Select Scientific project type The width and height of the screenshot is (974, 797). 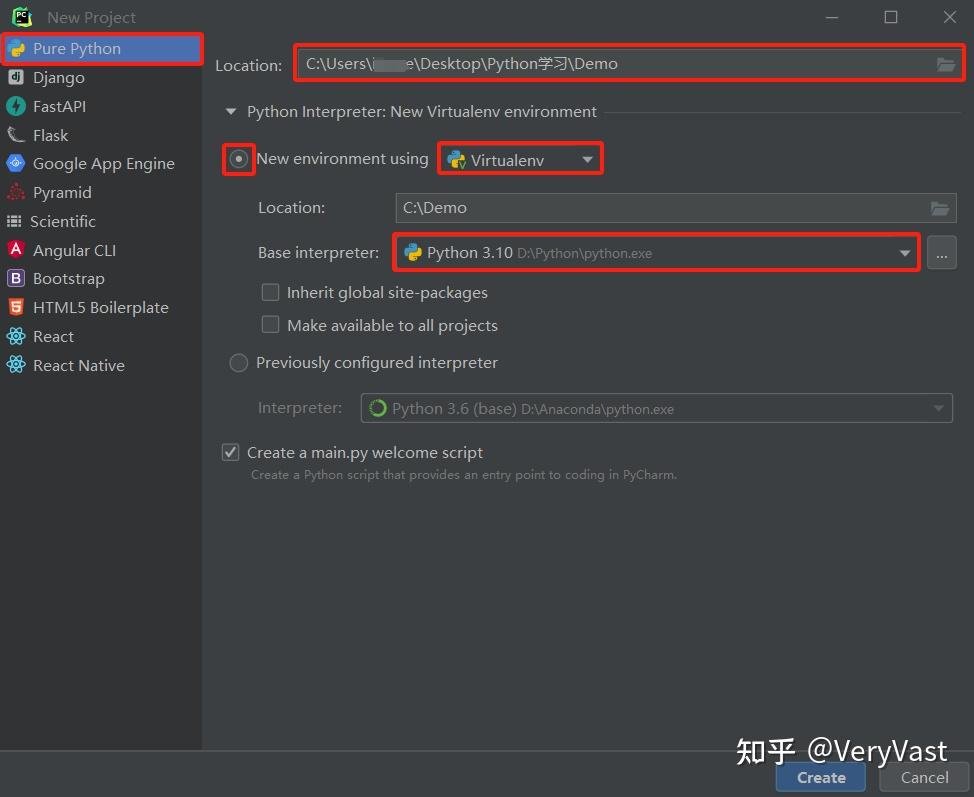[x=102, y=221]
